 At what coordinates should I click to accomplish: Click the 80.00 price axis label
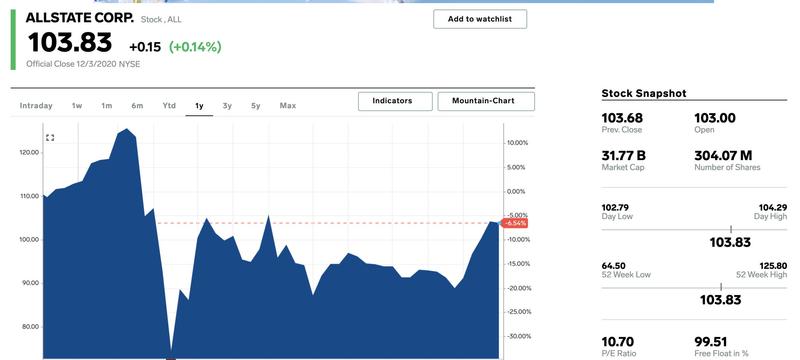[29, 327]
